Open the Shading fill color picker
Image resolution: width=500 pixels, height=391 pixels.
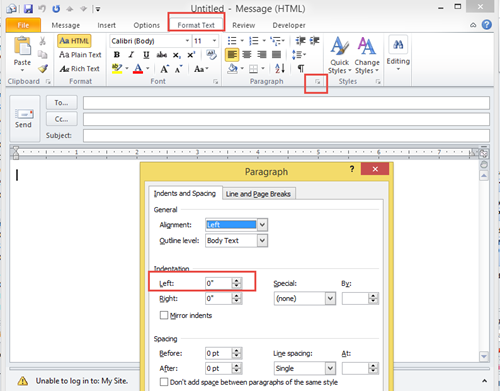242,69
